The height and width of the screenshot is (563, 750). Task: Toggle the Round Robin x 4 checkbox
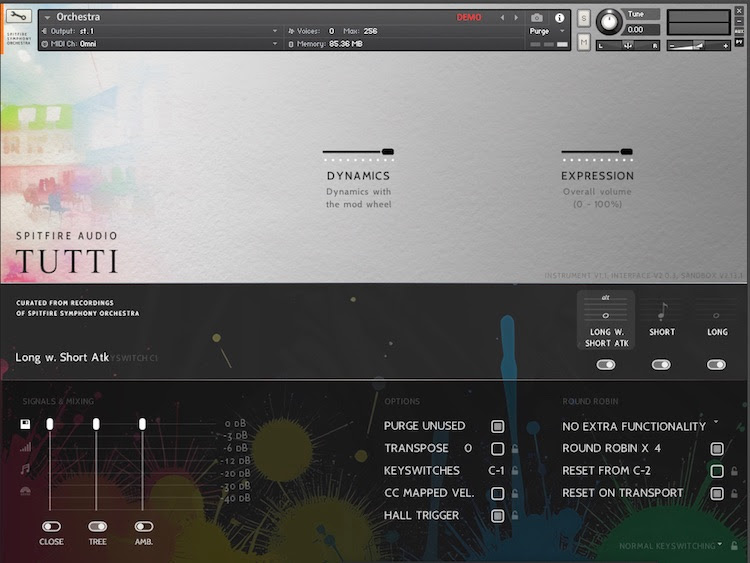(717, 449)
